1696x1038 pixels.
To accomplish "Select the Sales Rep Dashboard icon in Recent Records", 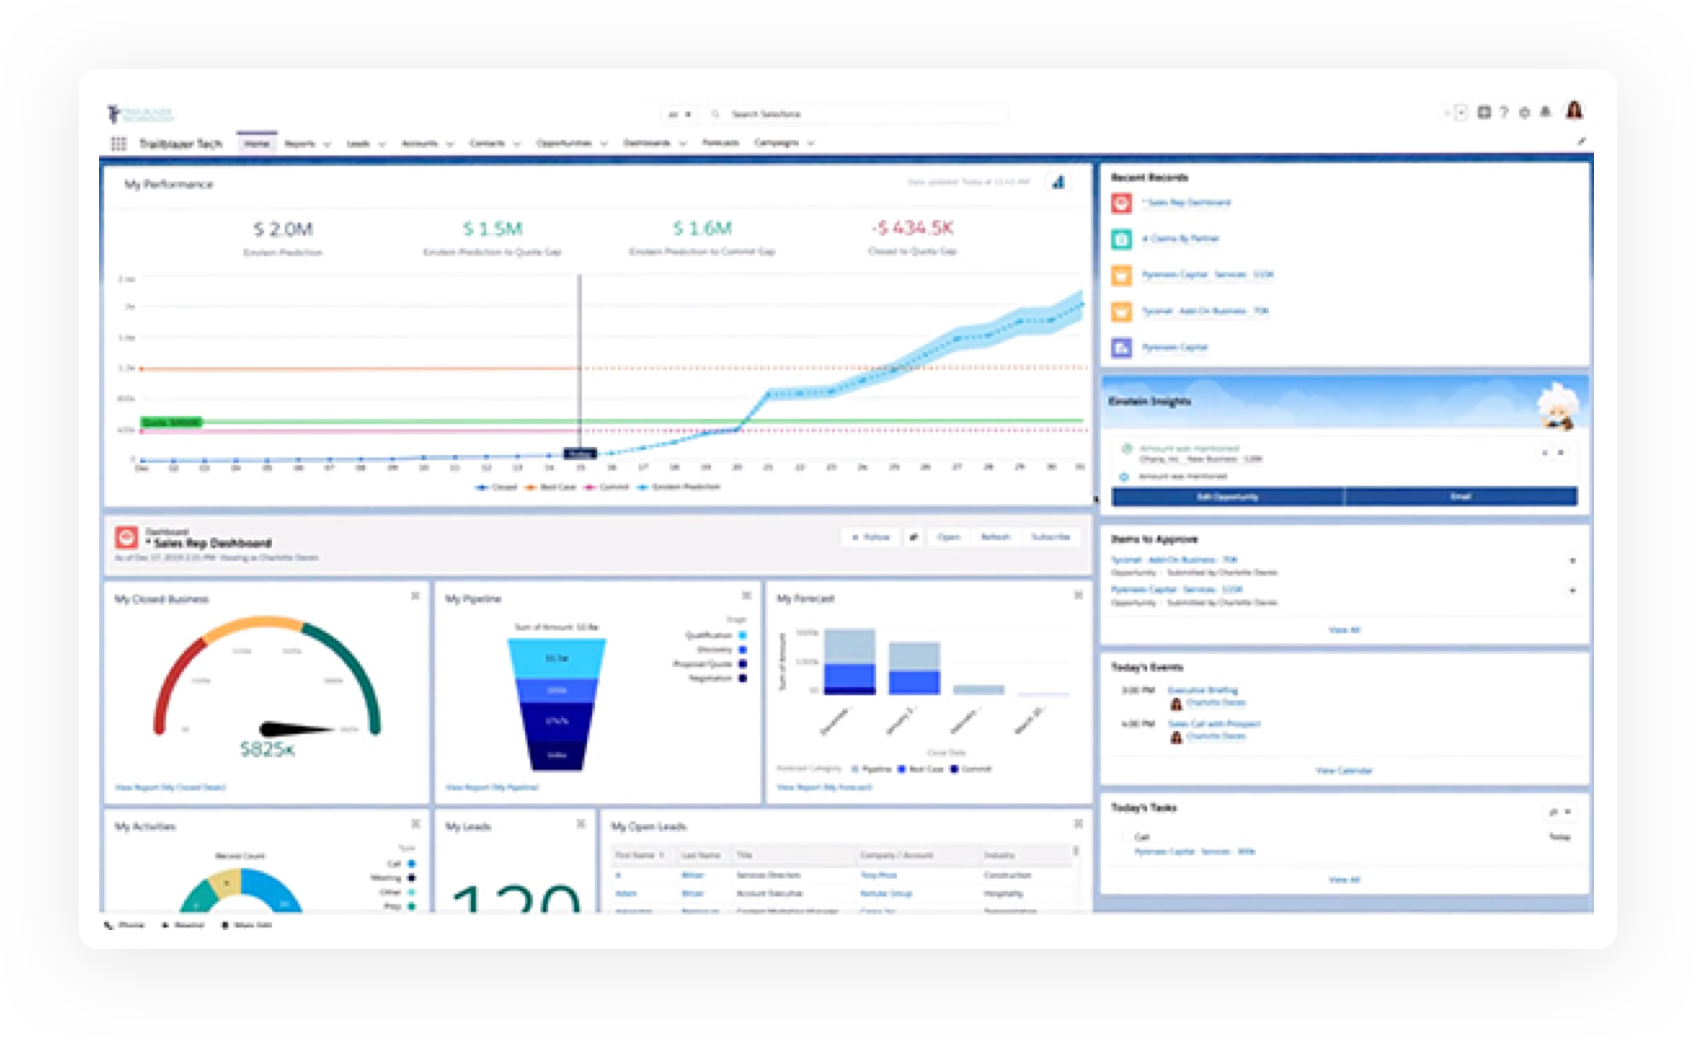I will pos(1124,203).
